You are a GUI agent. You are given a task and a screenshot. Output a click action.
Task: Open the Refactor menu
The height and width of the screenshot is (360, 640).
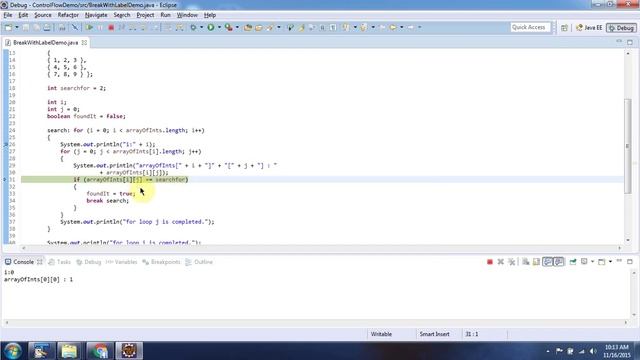(x=68, y=15)
